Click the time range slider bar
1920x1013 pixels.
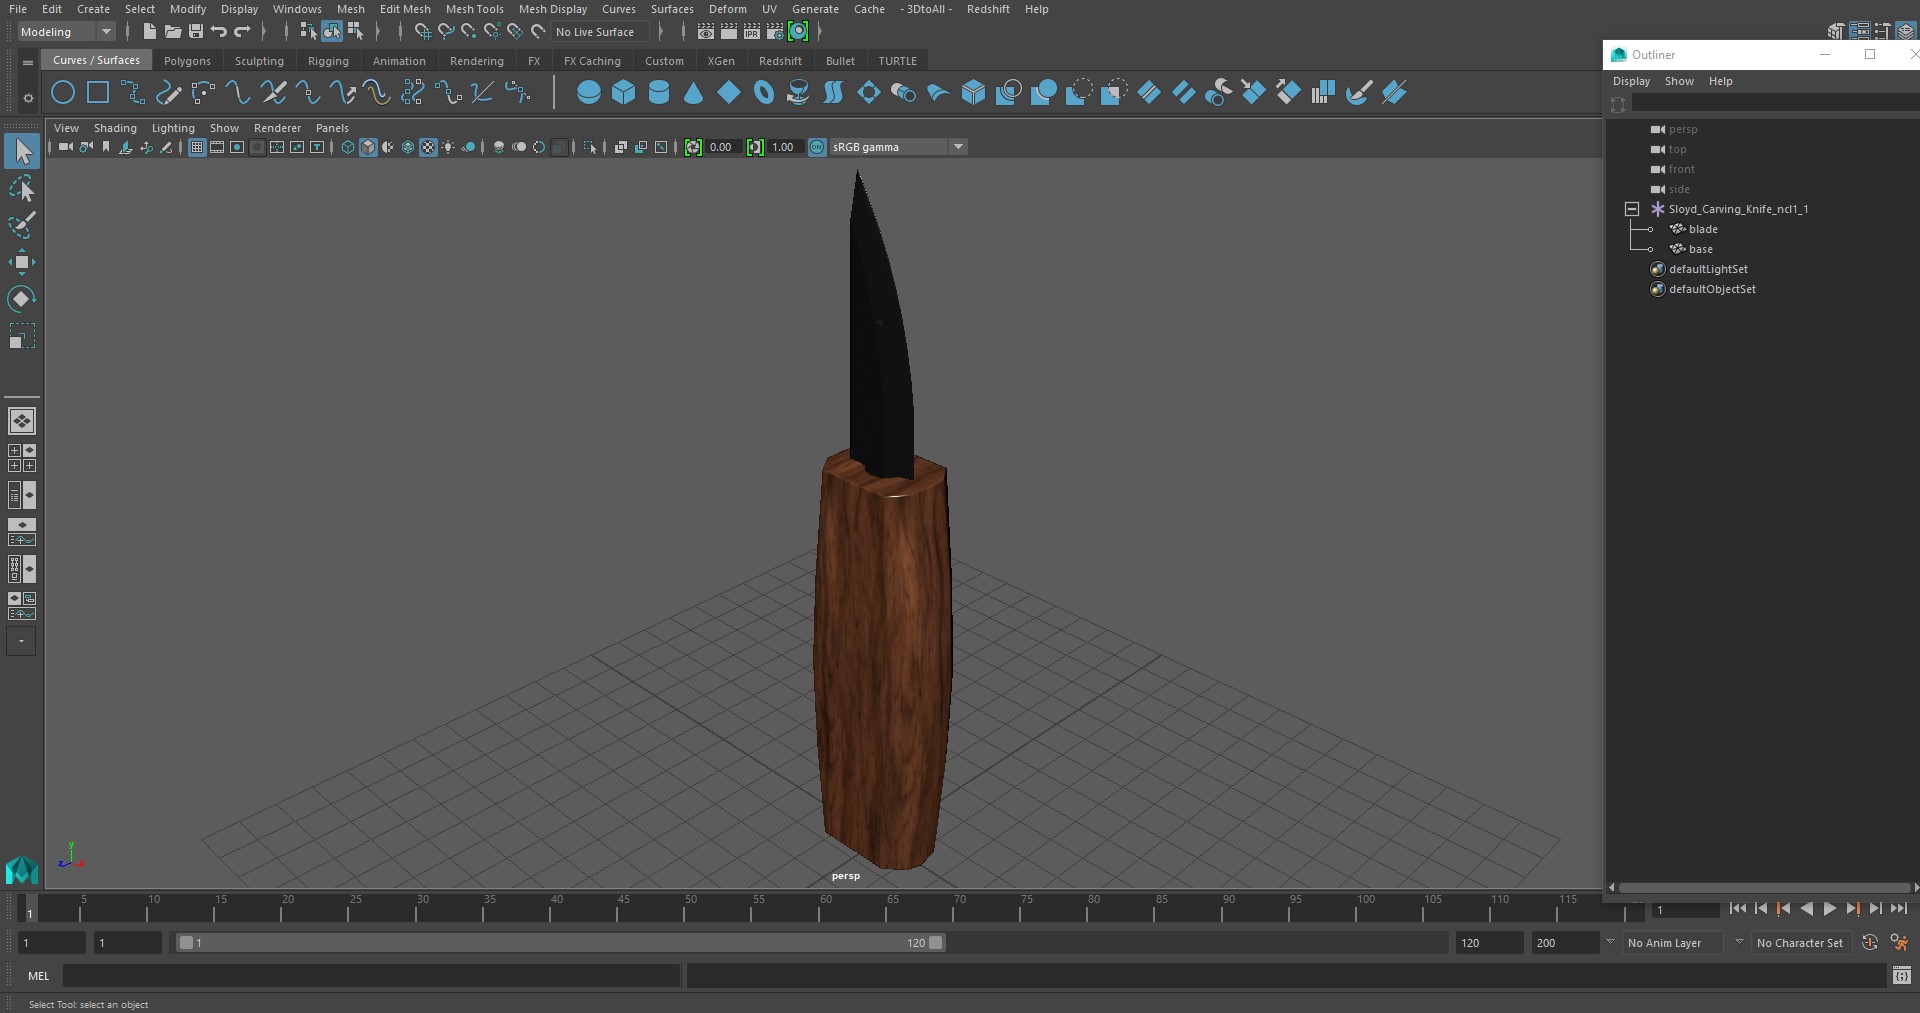pos(560,943)
